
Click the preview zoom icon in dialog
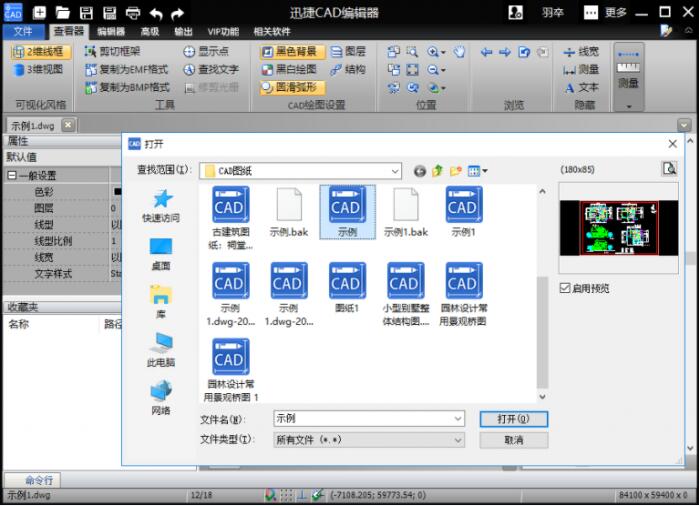669,169
